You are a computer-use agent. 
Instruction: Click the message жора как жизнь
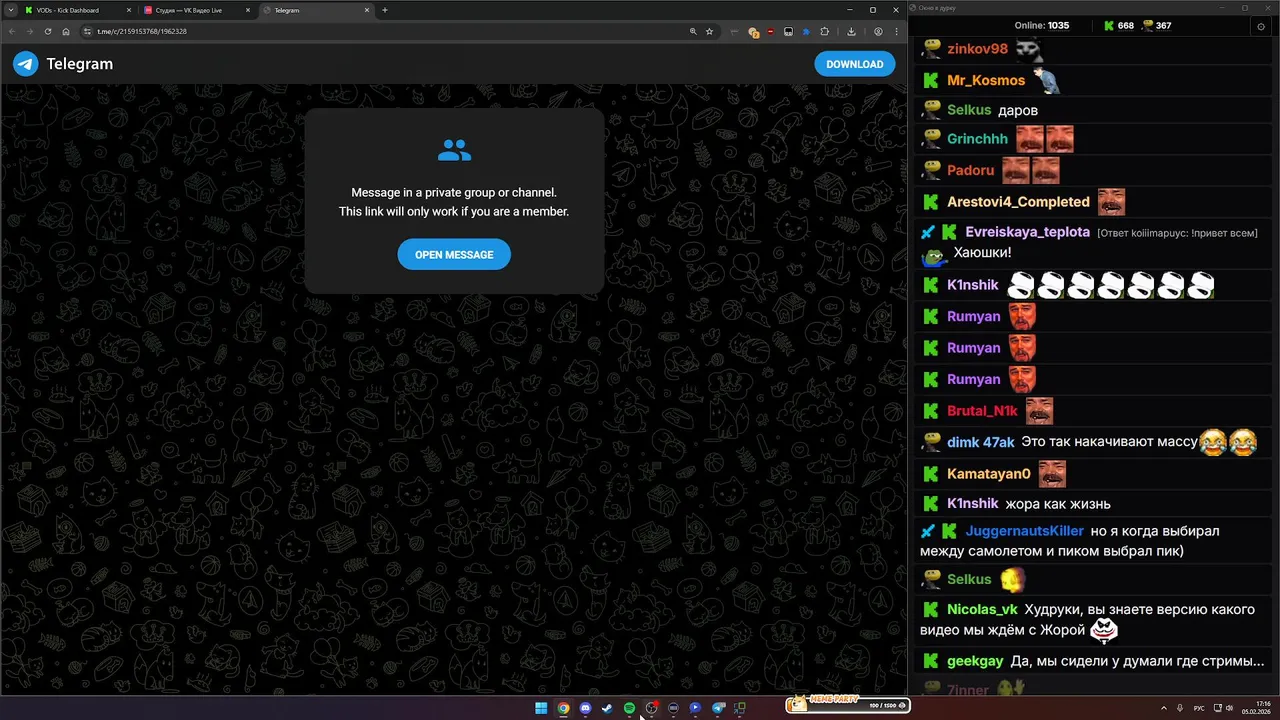(1058, 504)
